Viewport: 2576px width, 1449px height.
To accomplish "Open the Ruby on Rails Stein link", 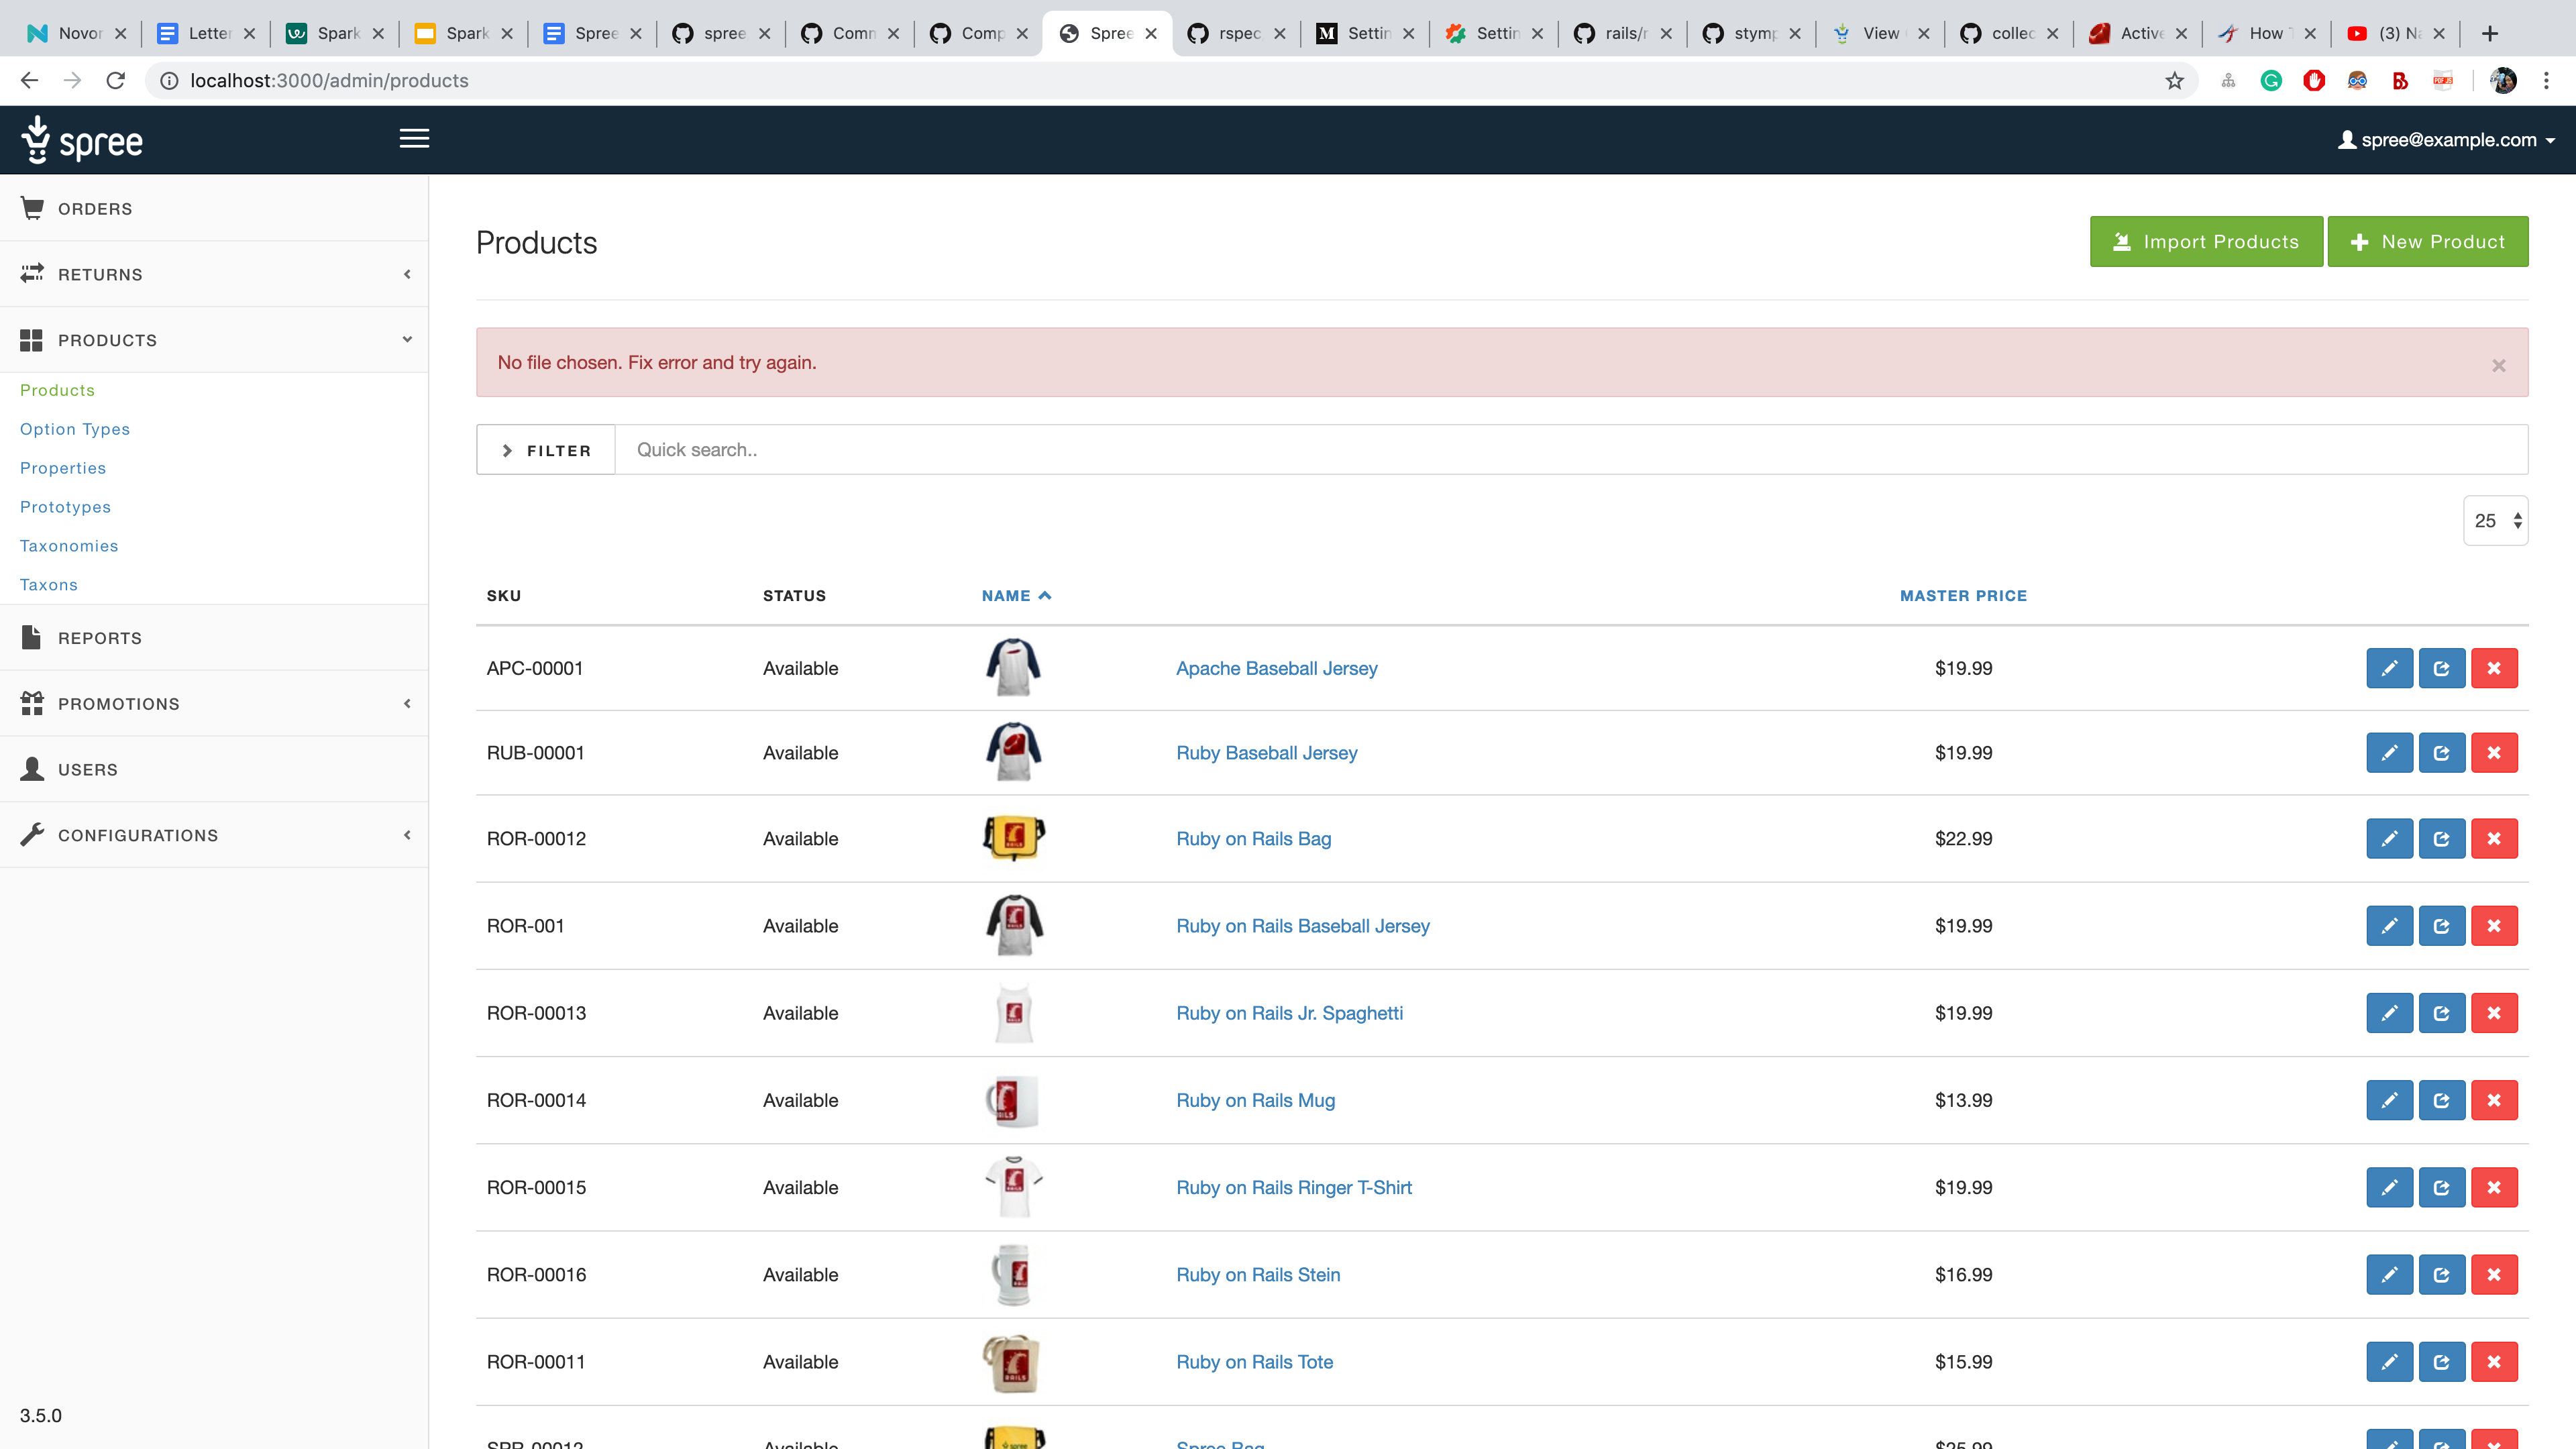I will click(1258, 1275).
